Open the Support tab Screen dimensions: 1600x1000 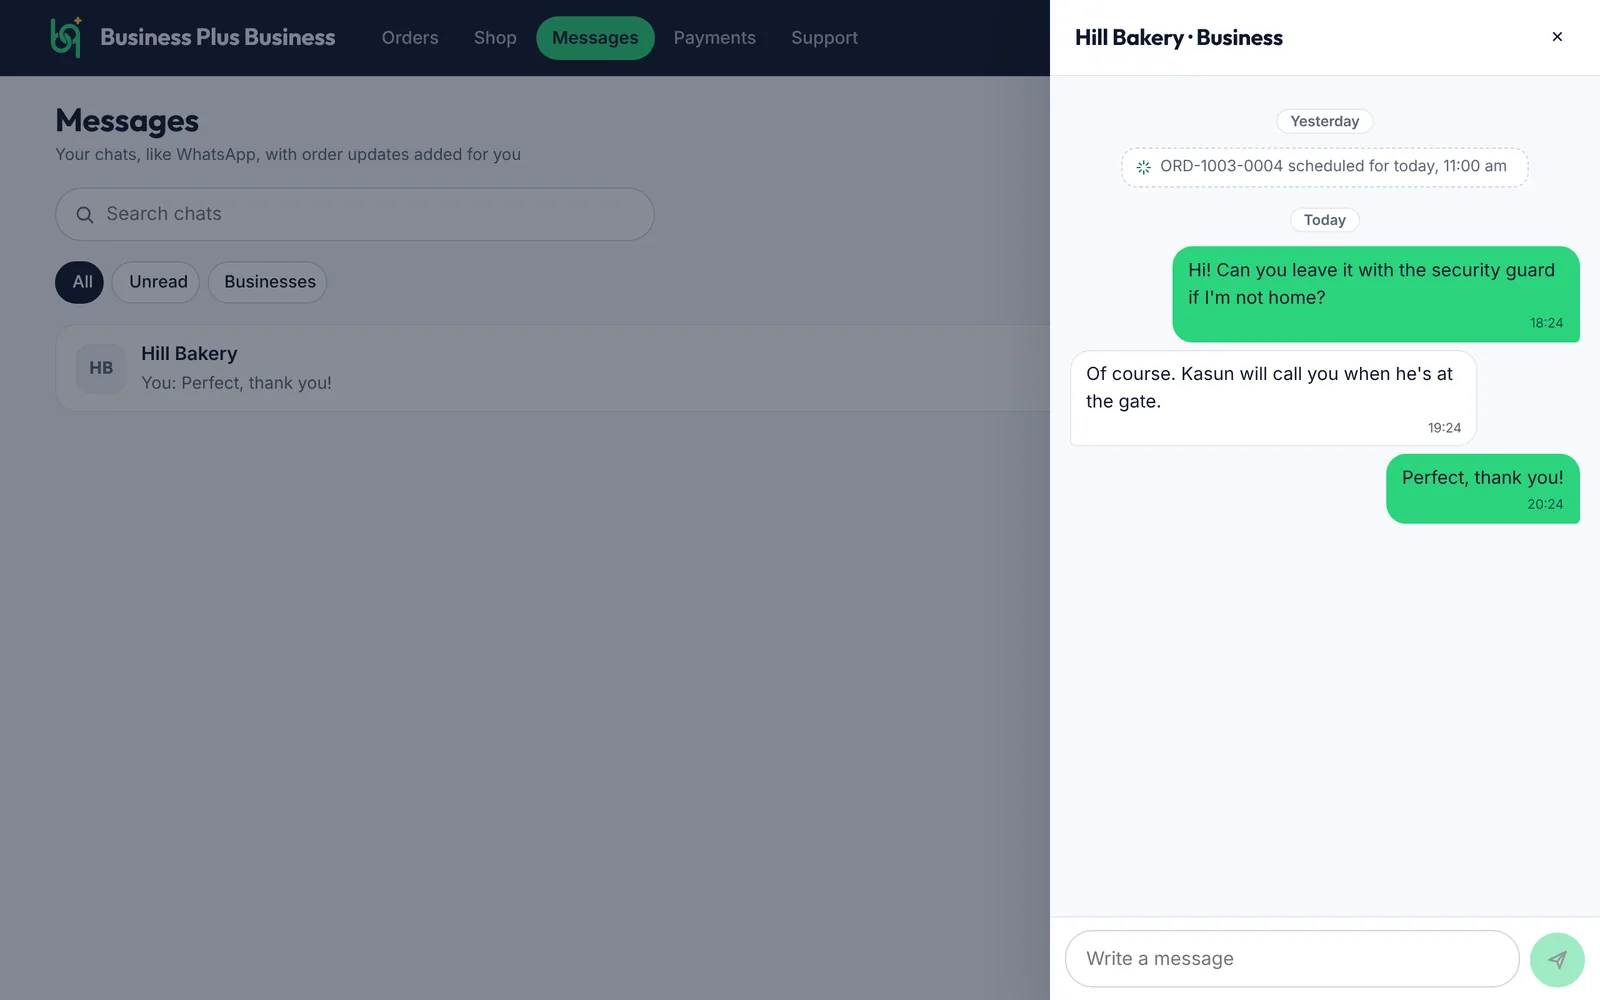point(824,38)
